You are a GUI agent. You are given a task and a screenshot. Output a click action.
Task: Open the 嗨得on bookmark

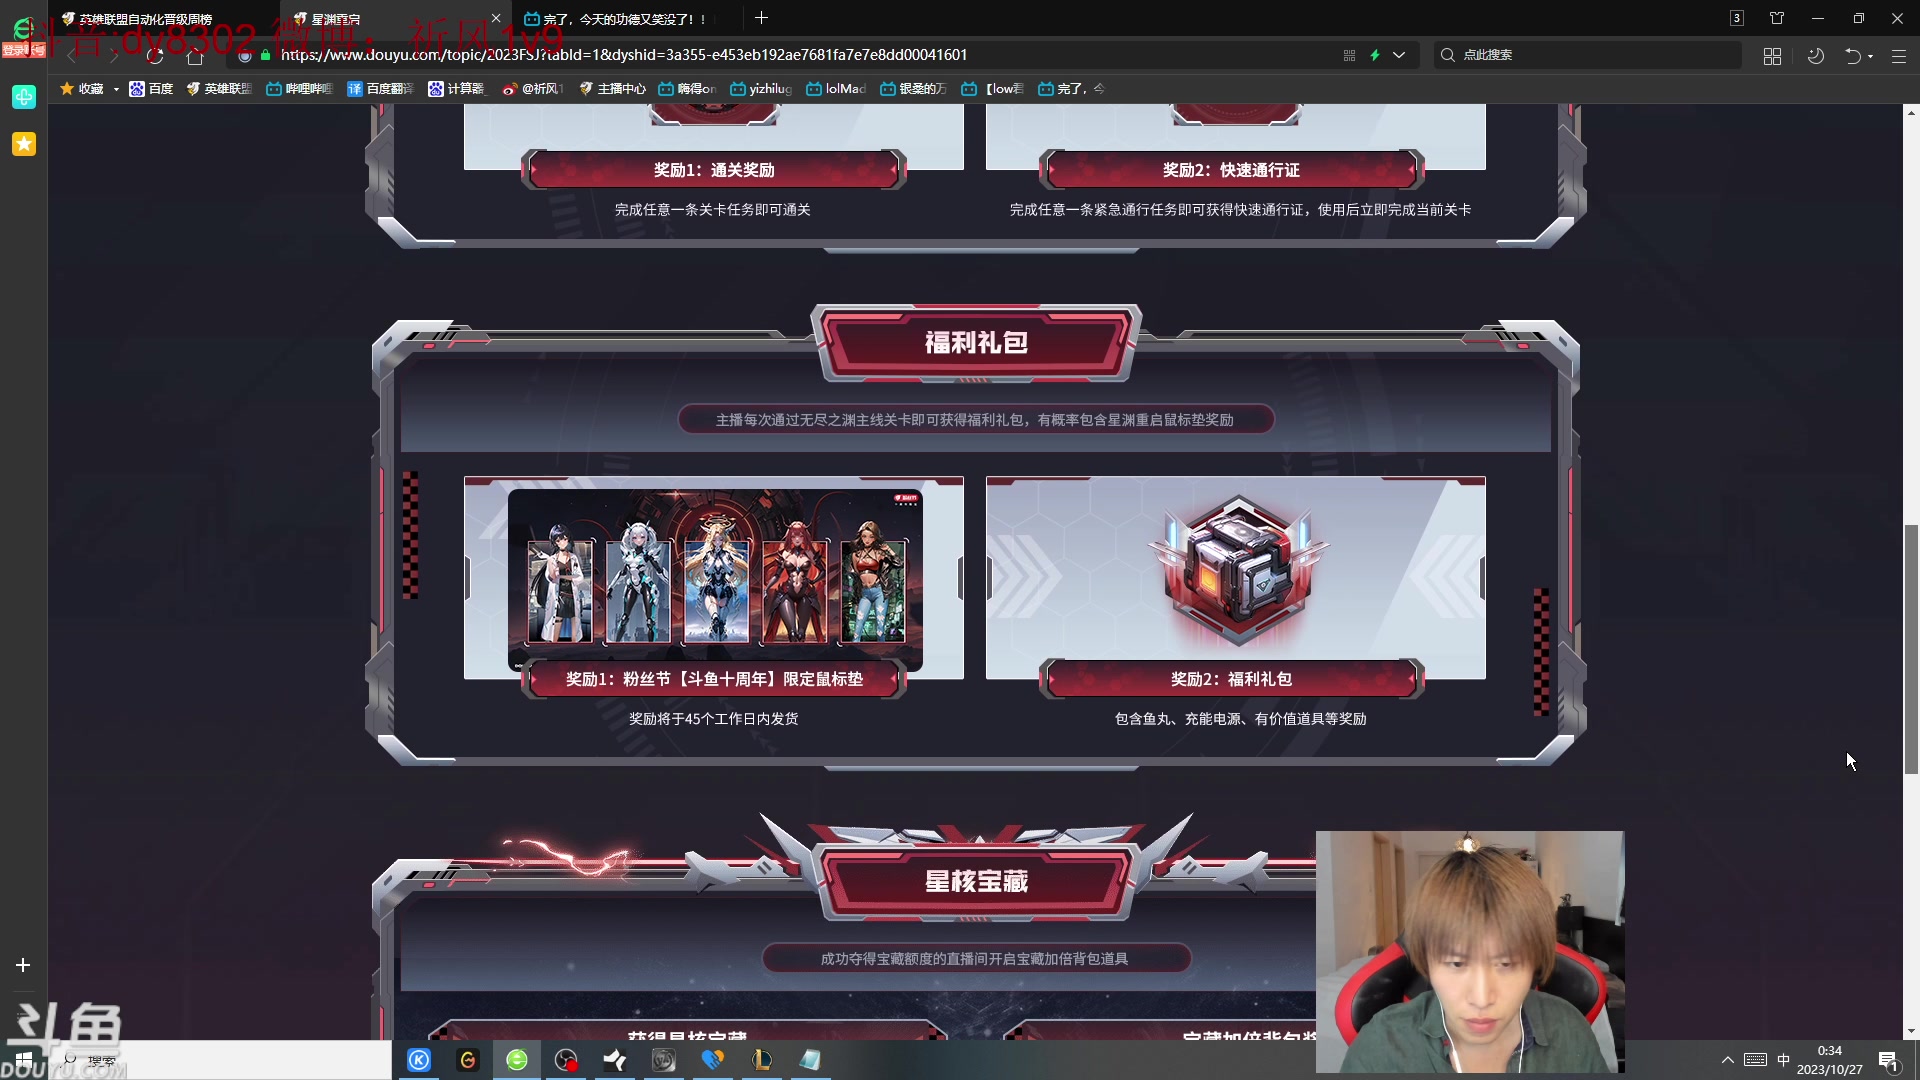[x=687, y=89]
